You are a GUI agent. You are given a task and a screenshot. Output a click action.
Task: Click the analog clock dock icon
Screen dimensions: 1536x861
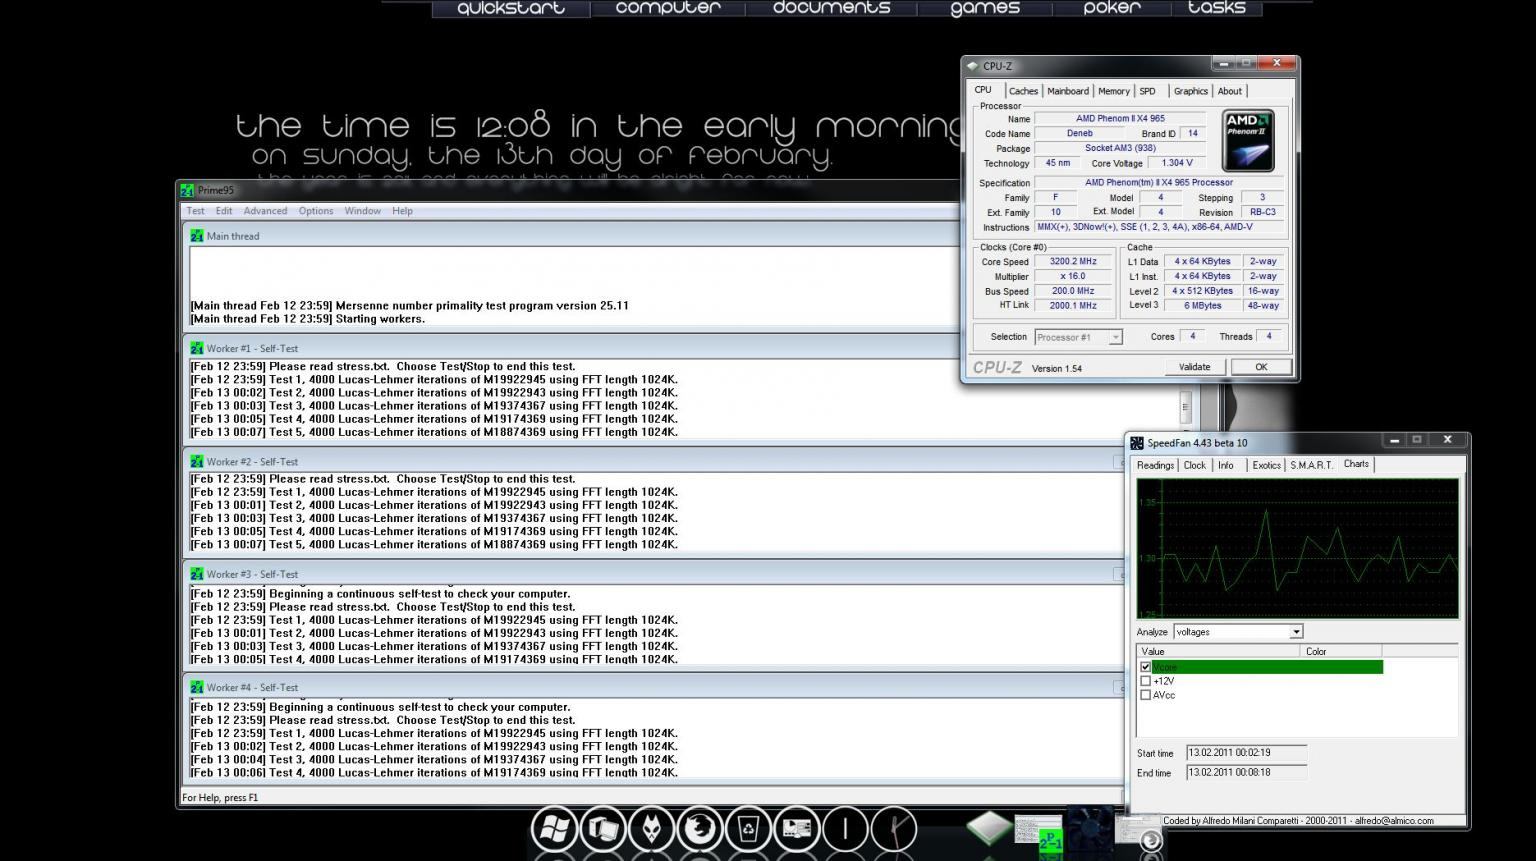[x=894, y=829]
